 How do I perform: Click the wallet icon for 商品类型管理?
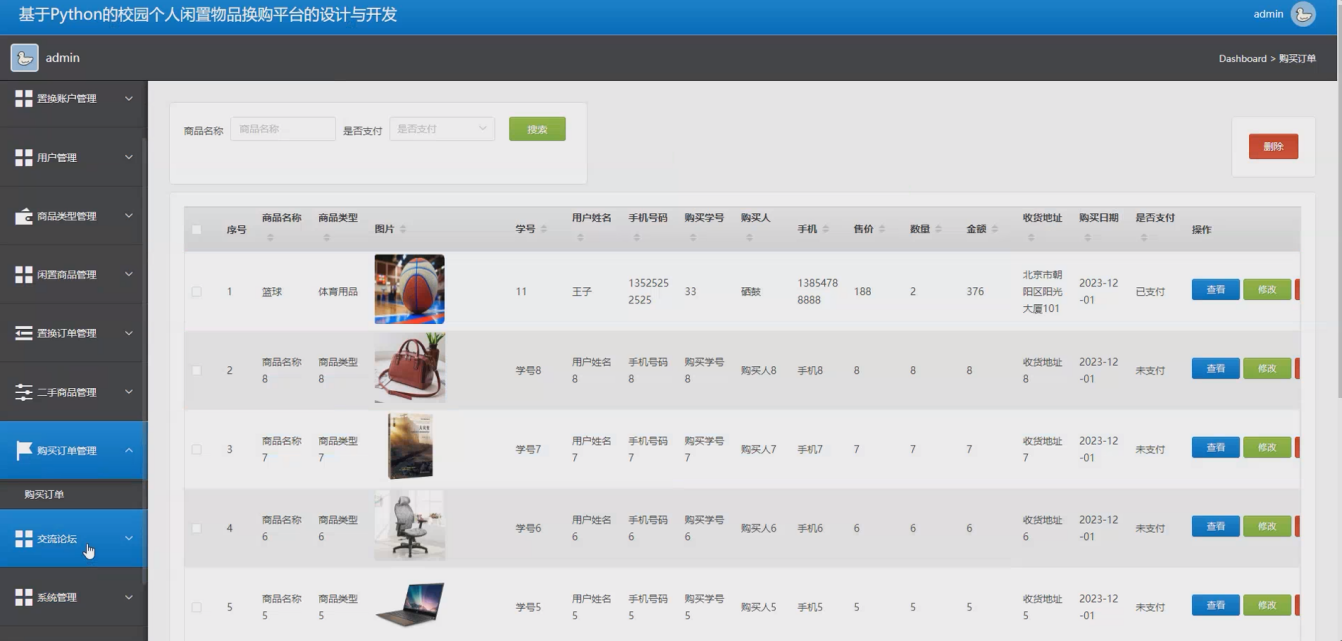[24, 216]
